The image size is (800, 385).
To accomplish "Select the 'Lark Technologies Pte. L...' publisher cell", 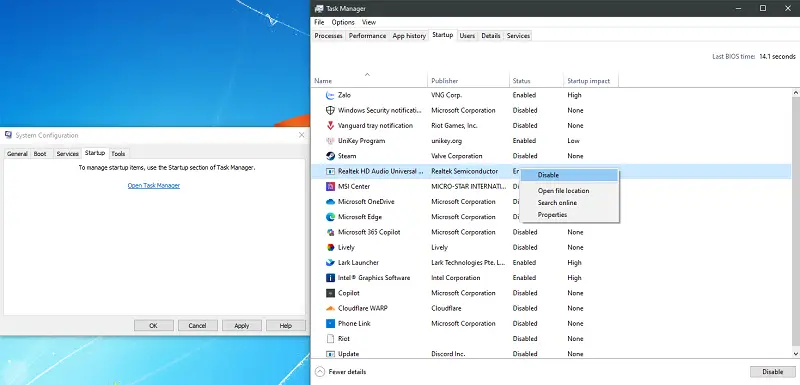I will coord(468,263).
